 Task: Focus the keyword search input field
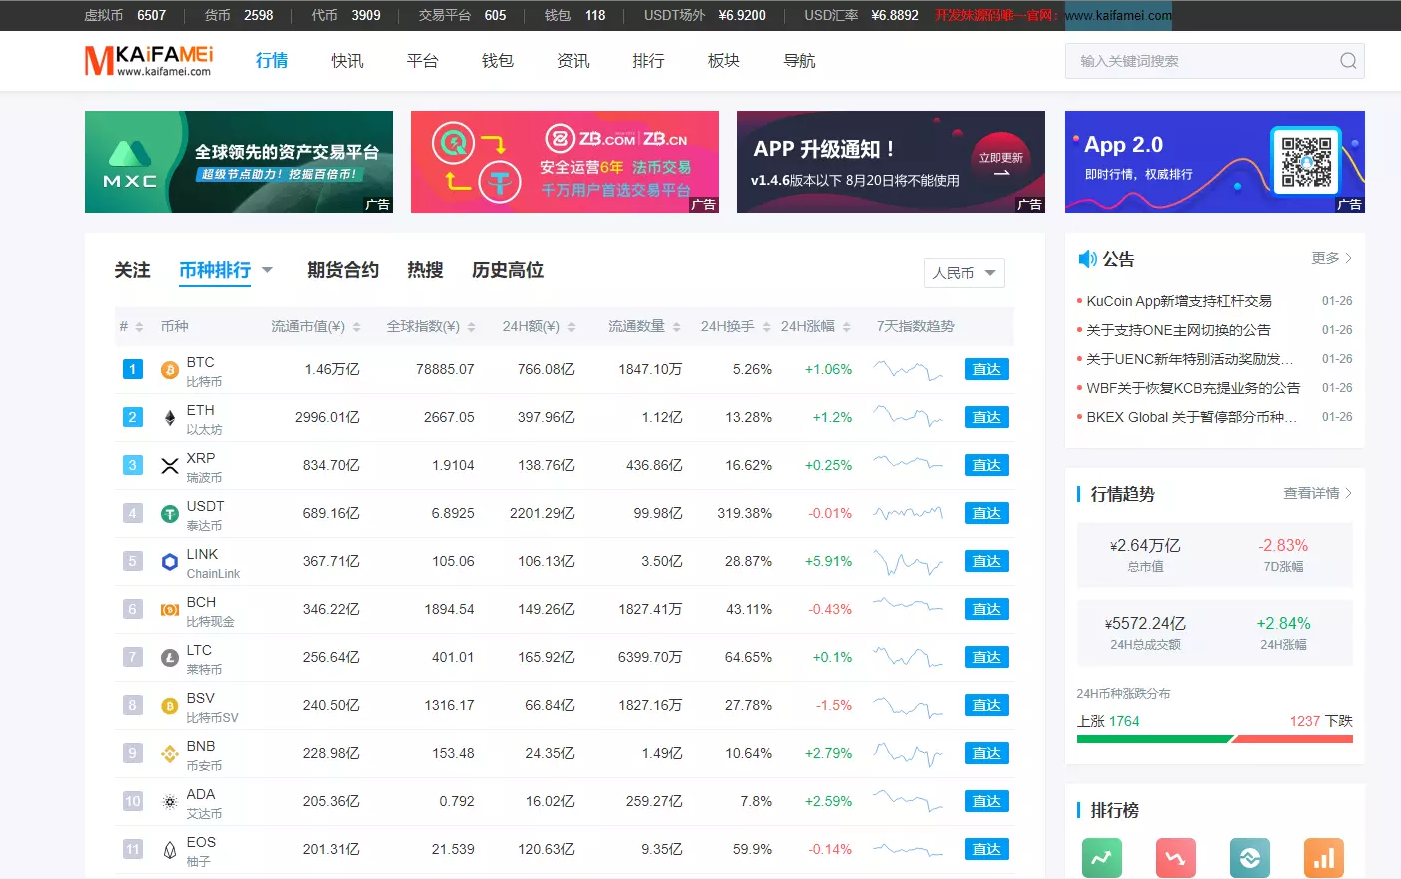1214,61
